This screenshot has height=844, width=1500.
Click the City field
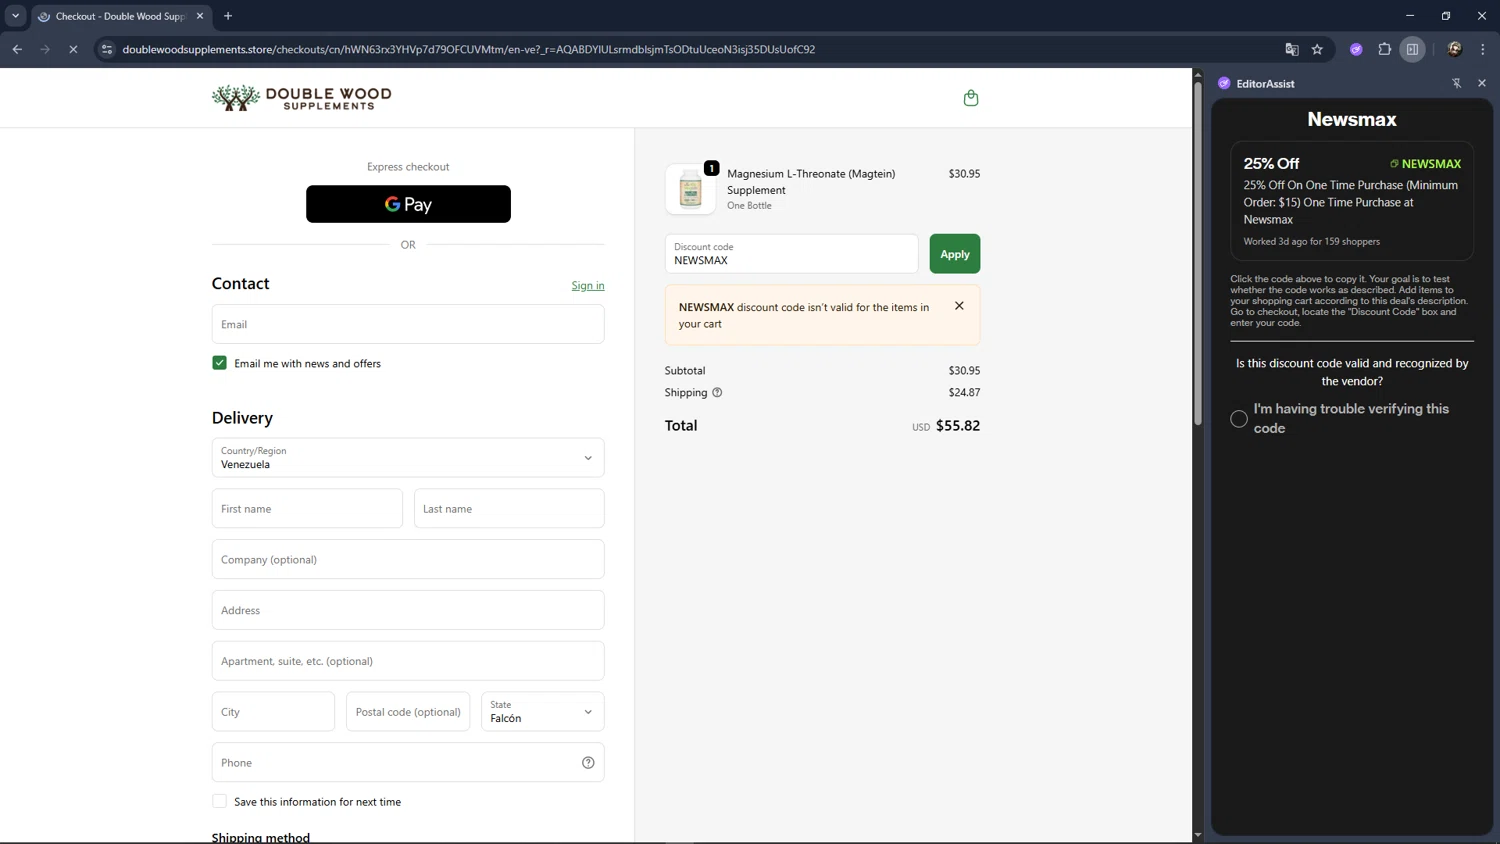[x=273, y=712]
